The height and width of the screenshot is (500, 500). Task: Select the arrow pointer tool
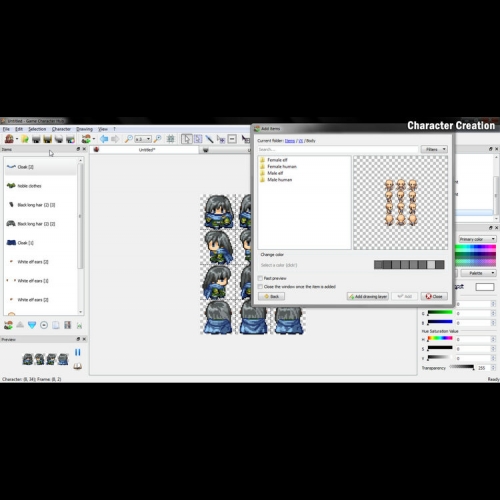(186, 139)
